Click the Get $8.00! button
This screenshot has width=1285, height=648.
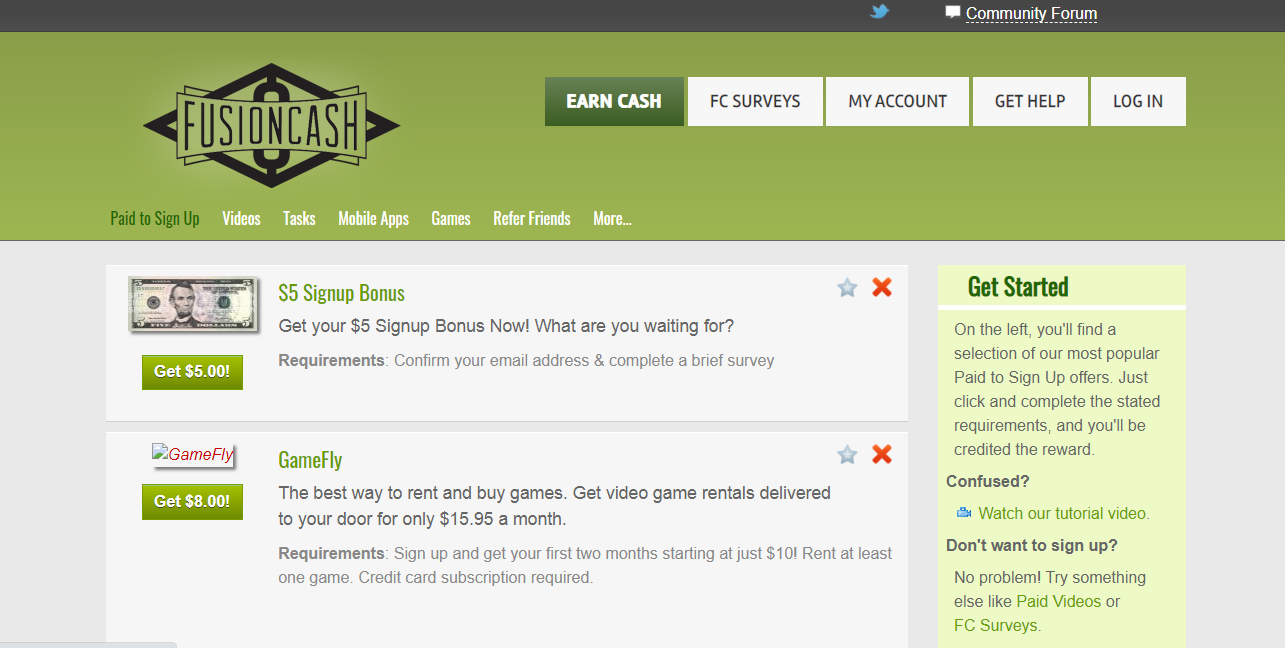tap(192, 502)
